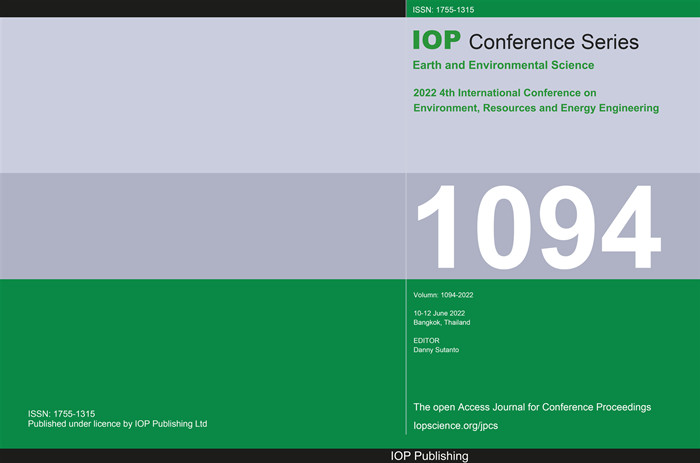
Task: Select '2022 4th International Conference on' line
Action: [x=504, y=93]
